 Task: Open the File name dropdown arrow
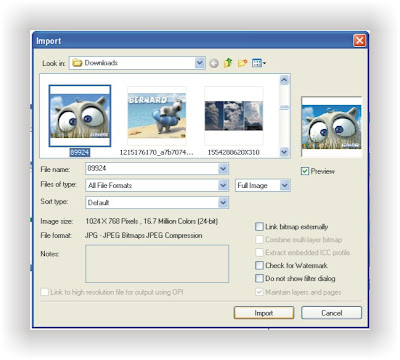click(x=223, y=169)
